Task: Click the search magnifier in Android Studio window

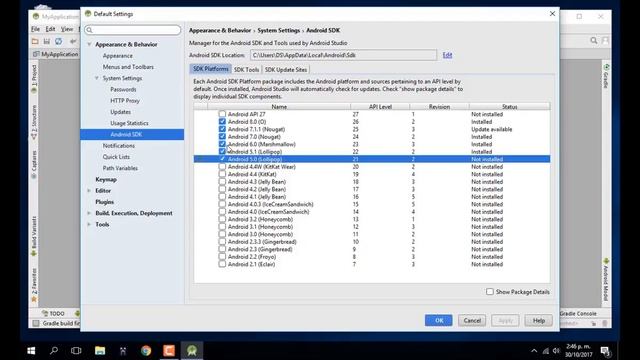Action: tap(594, 40)
